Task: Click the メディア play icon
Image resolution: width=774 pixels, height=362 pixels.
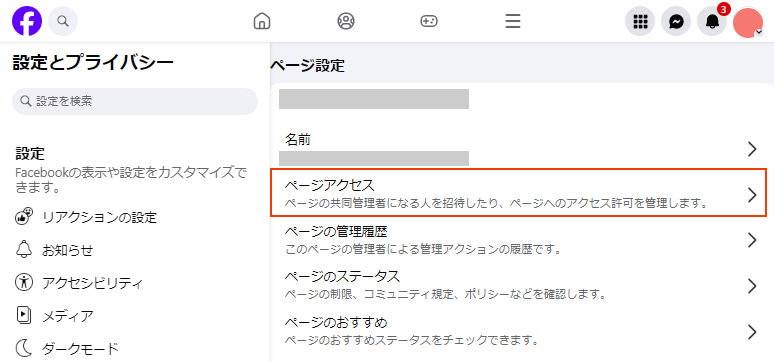Action: click(24, 315)
